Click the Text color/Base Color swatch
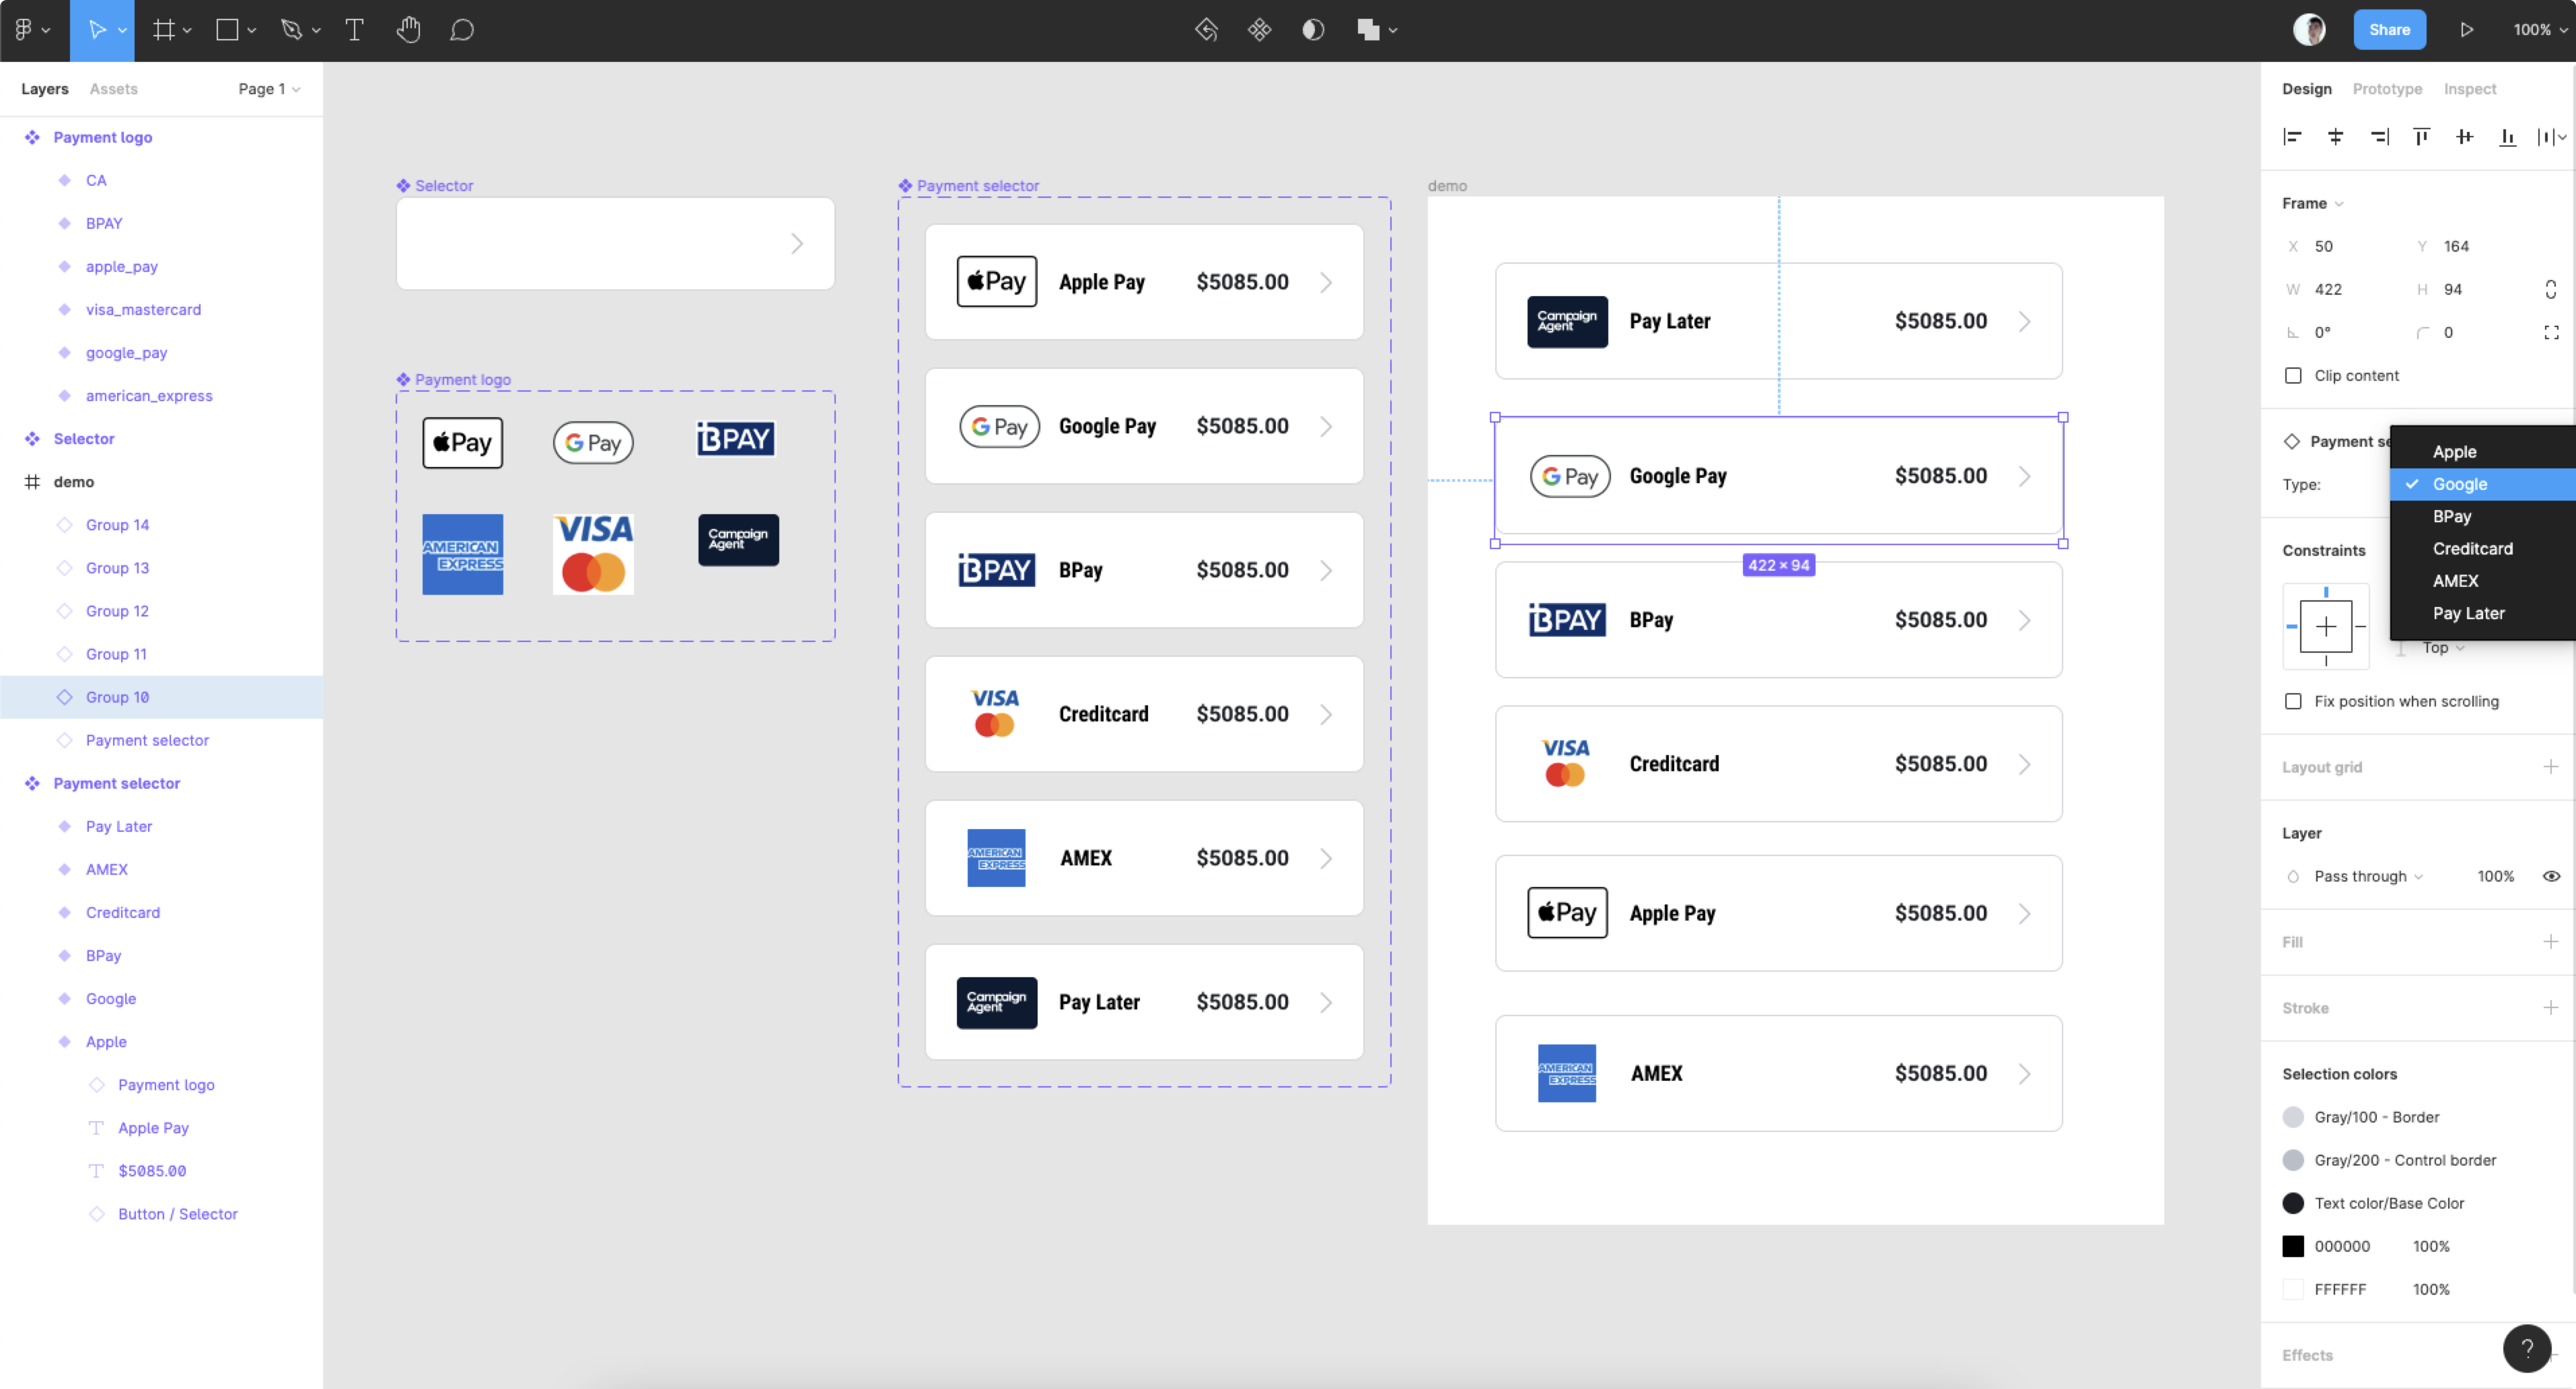 click(2293, 1203)
